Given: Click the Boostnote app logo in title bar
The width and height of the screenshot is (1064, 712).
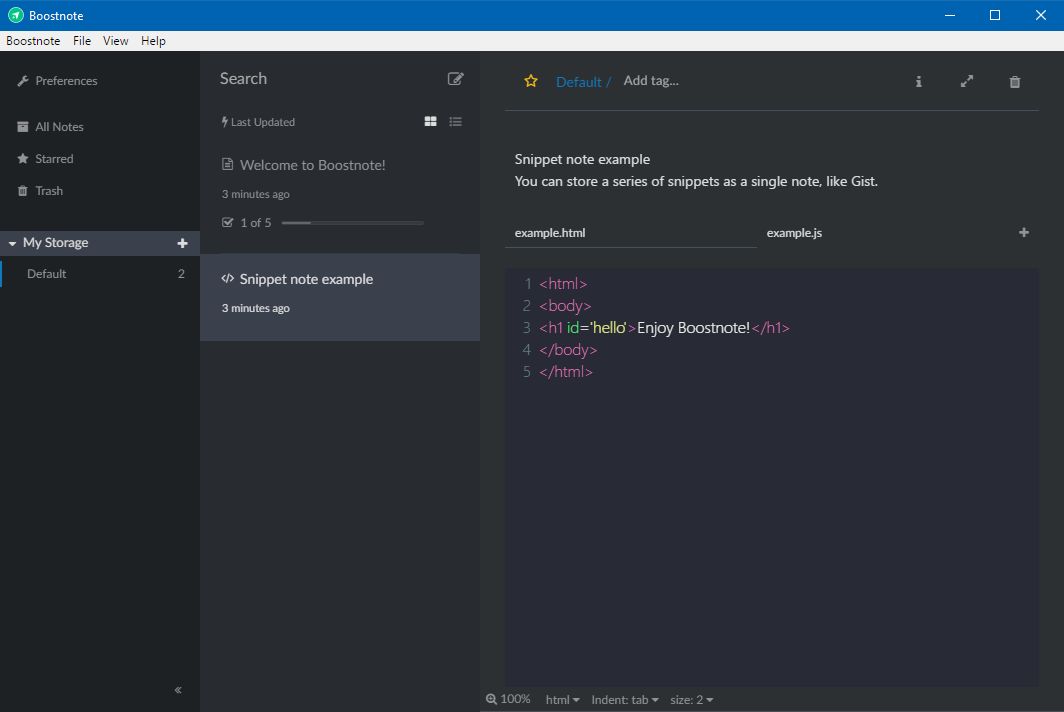Looking at the screenshot, I should (16, 15).
